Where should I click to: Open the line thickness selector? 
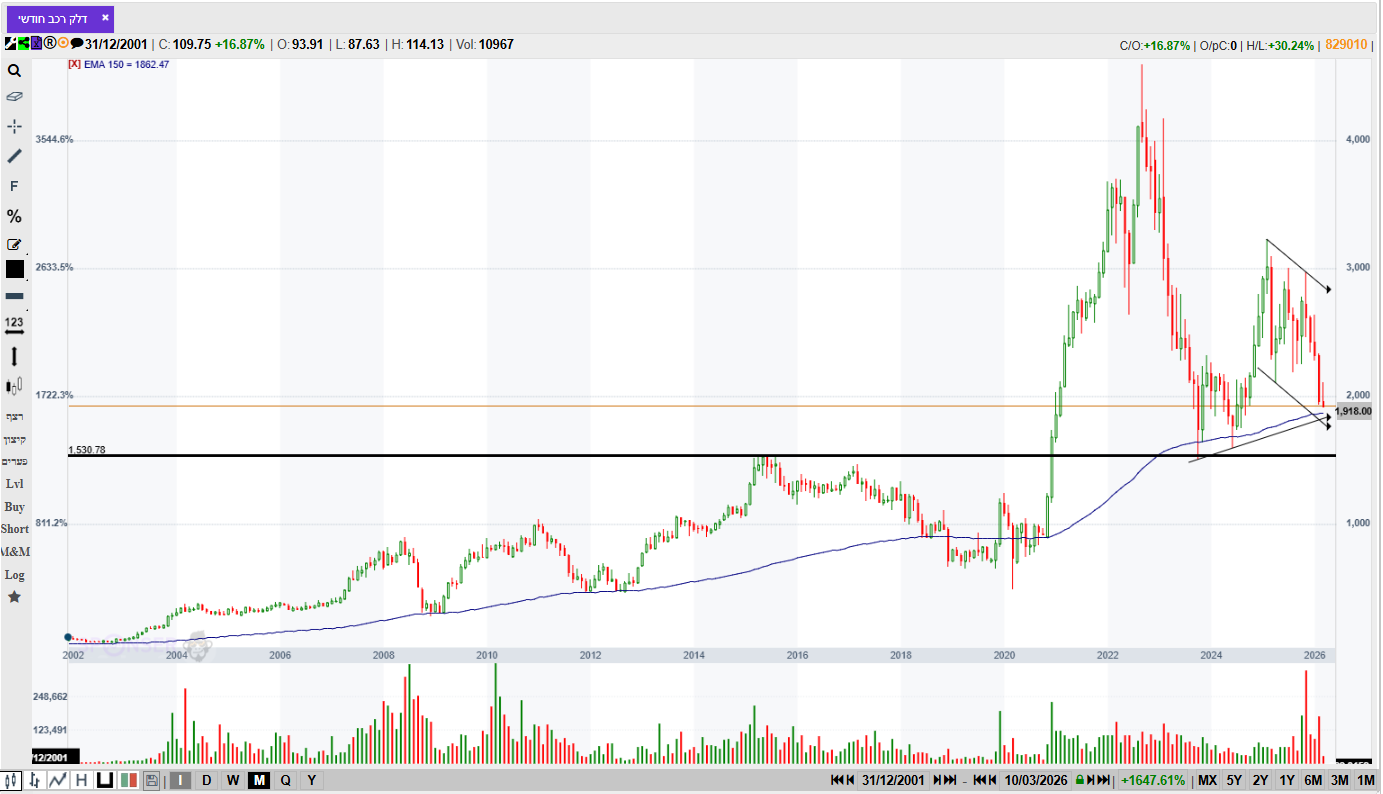point(14,296)
